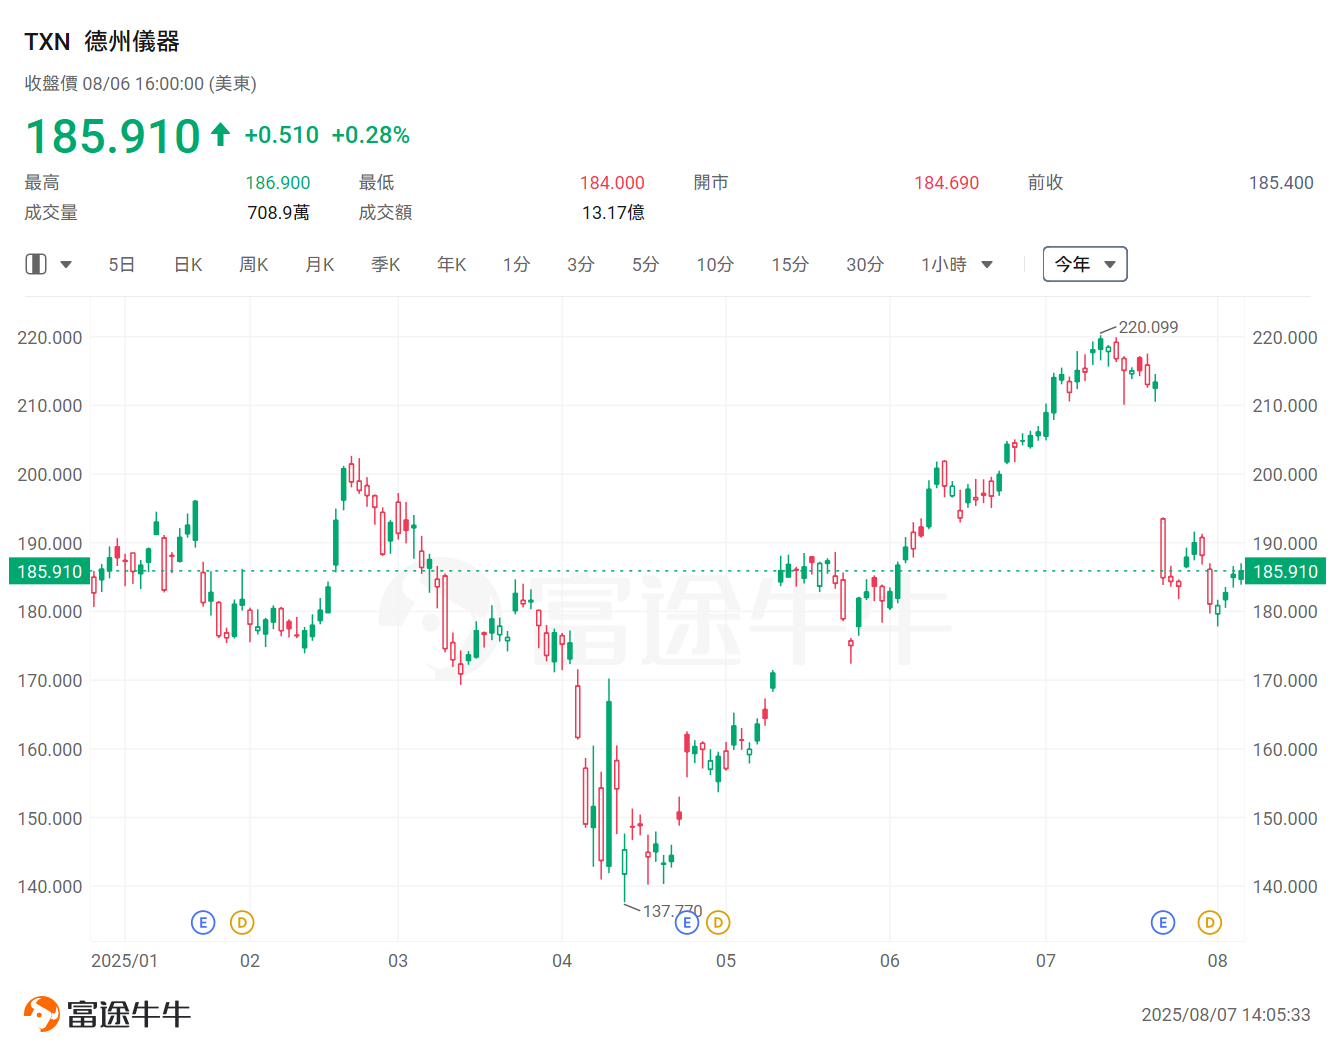Click the chart layout split-panel icon
The height and width of the screenshot is (1055, 1335).
[x=36, y=264]
